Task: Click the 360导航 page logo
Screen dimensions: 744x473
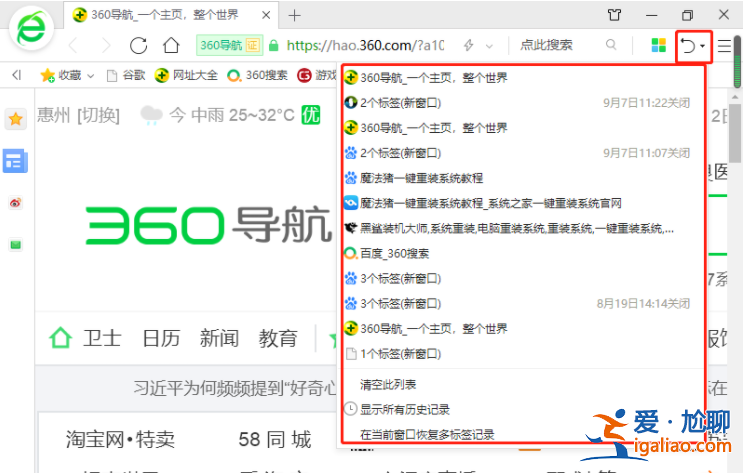Action: click(x=209, y=225)
